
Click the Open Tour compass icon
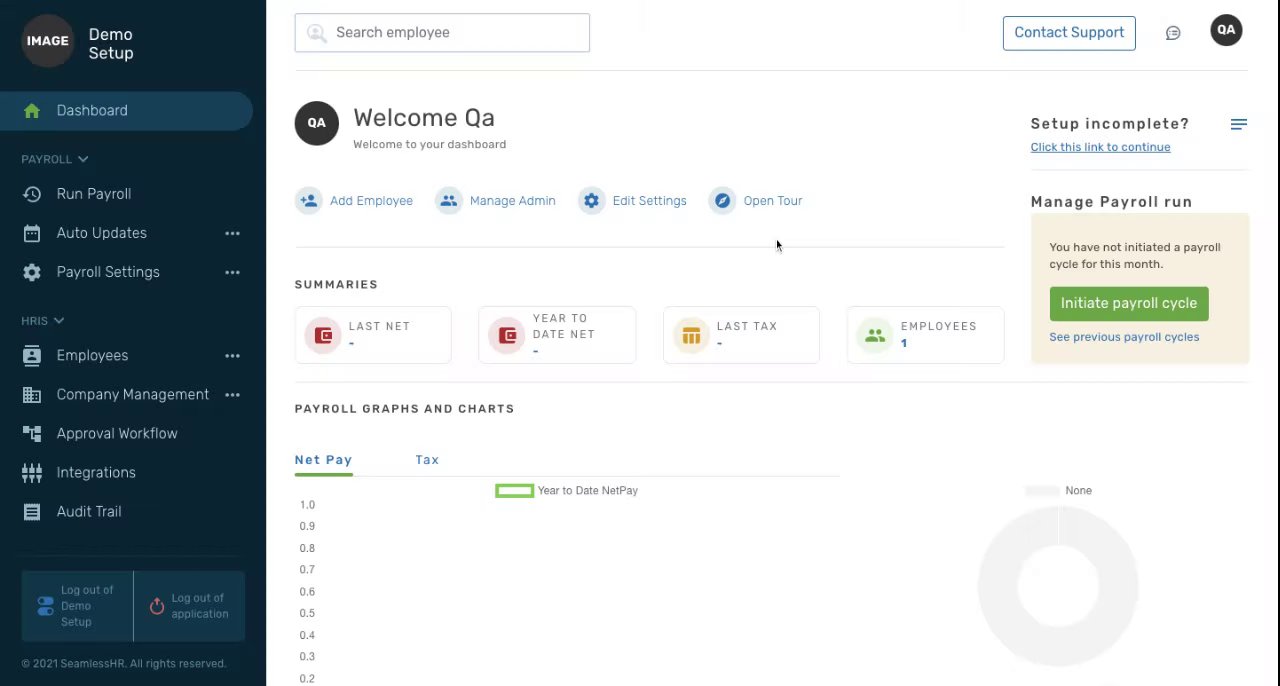click(x=722, y=201)
